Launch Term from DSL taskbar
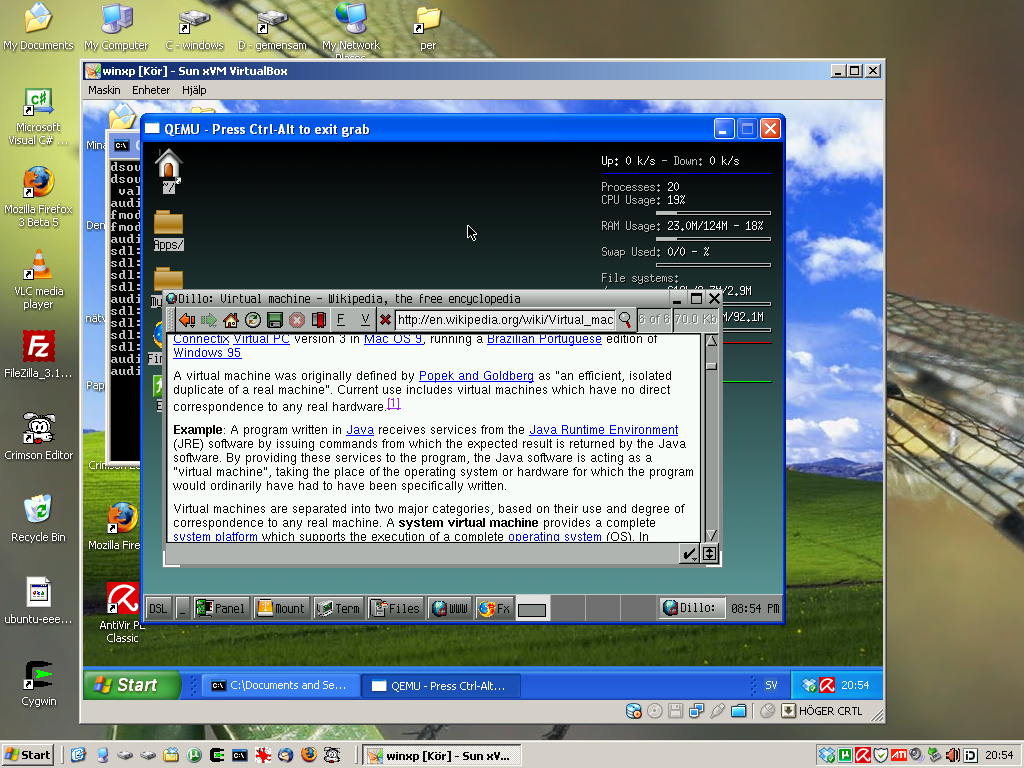This screenshot has height=768, width=1024. 338,609
